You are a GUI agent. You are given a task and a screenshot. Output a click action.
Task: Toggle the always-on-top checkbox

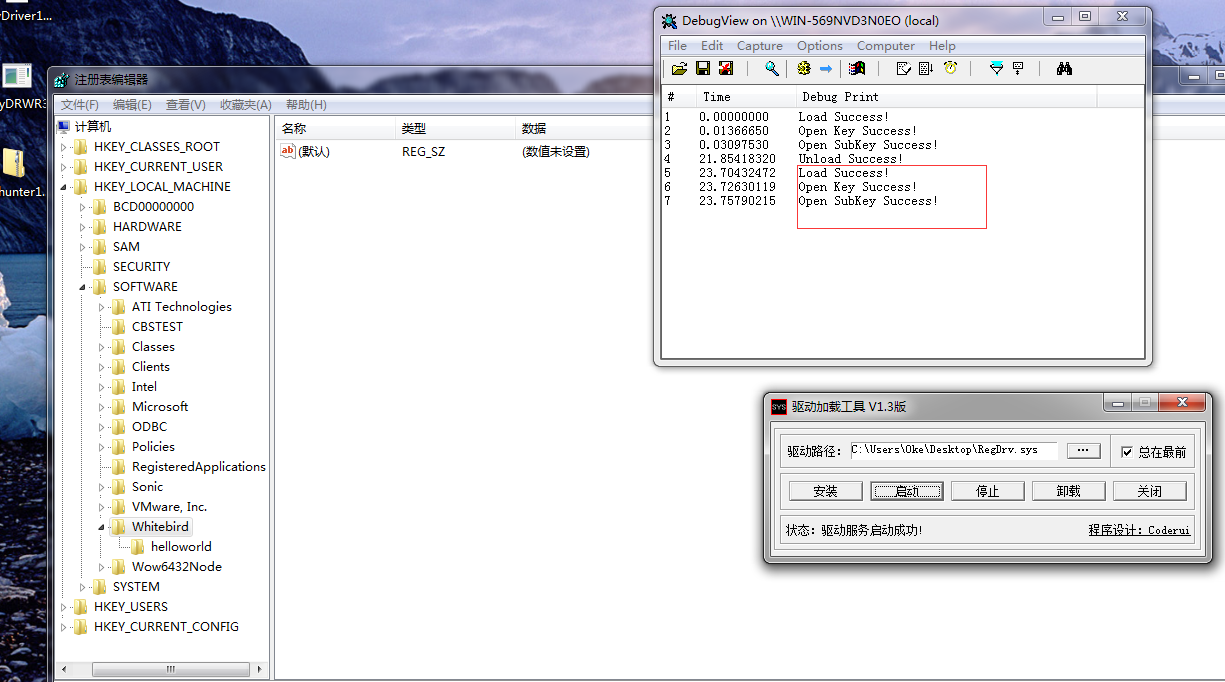coord(1127,452)
